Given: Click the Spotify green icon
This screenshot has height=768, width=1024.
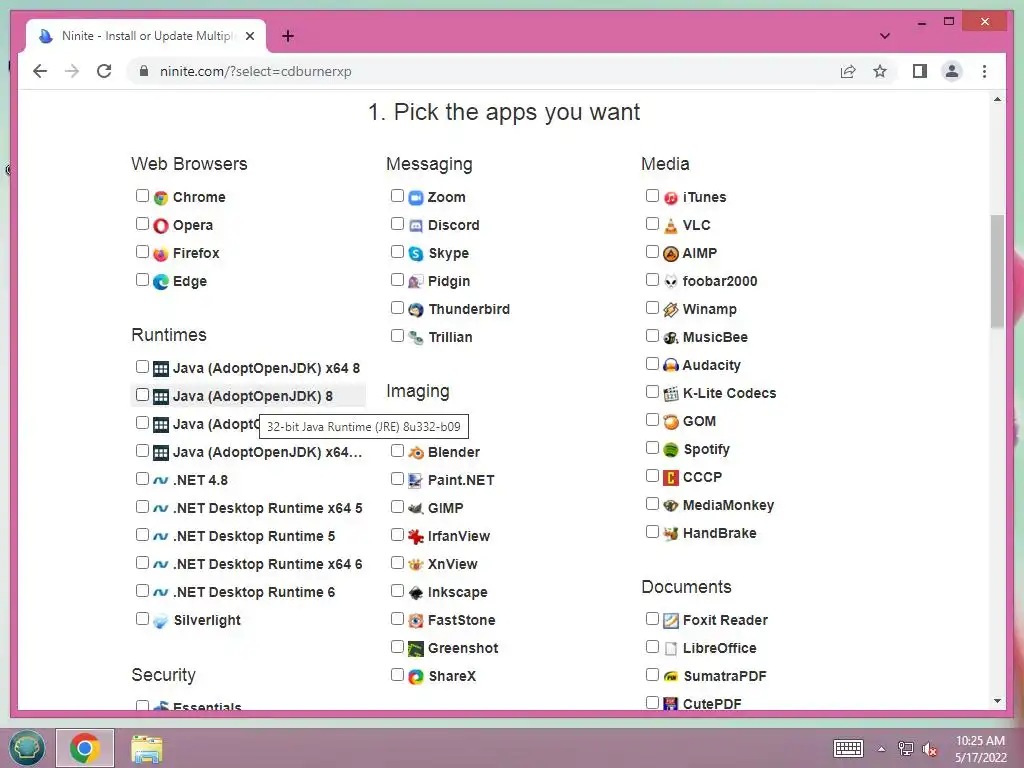Looking at the screenshot, I should point(671,449).
